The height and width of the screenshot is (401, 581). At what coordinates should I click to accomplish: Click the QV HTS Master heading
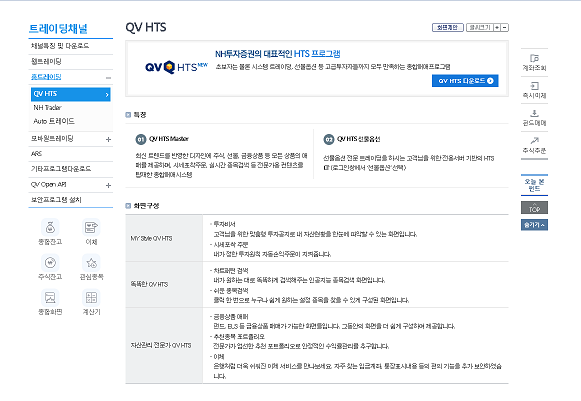(169, 139)
